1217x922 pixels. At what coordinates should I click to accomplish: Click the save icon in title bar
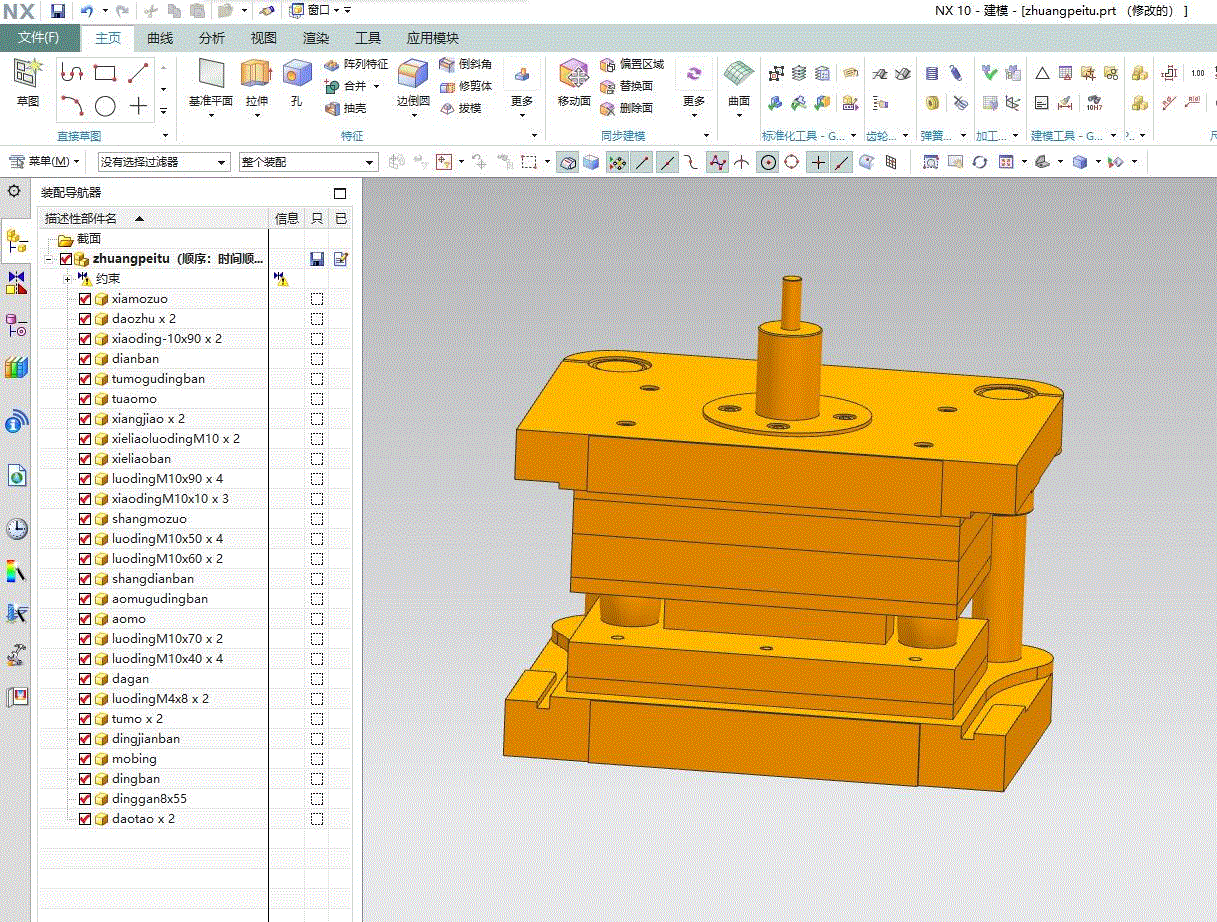click(58, 11)
